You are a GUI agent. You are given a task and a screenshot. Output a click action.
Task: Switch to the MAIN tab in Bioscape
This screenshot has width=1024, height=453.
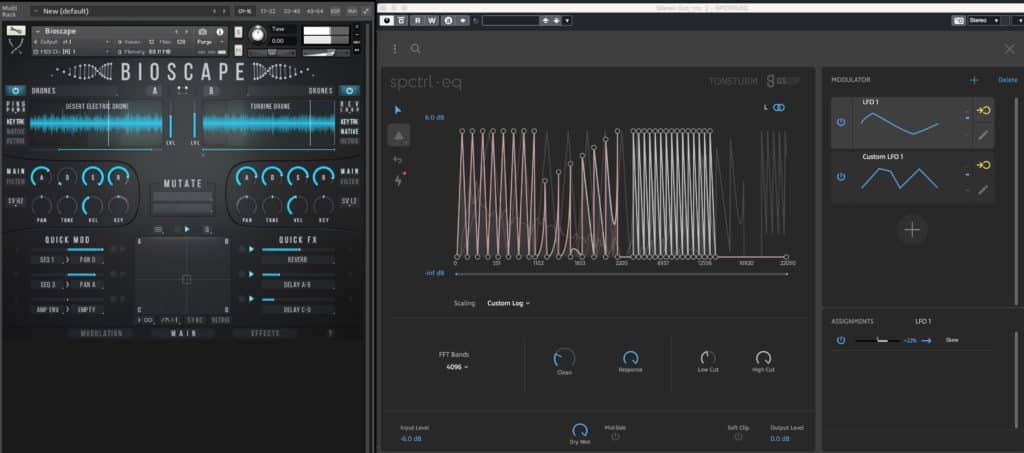tap(184, 334)
